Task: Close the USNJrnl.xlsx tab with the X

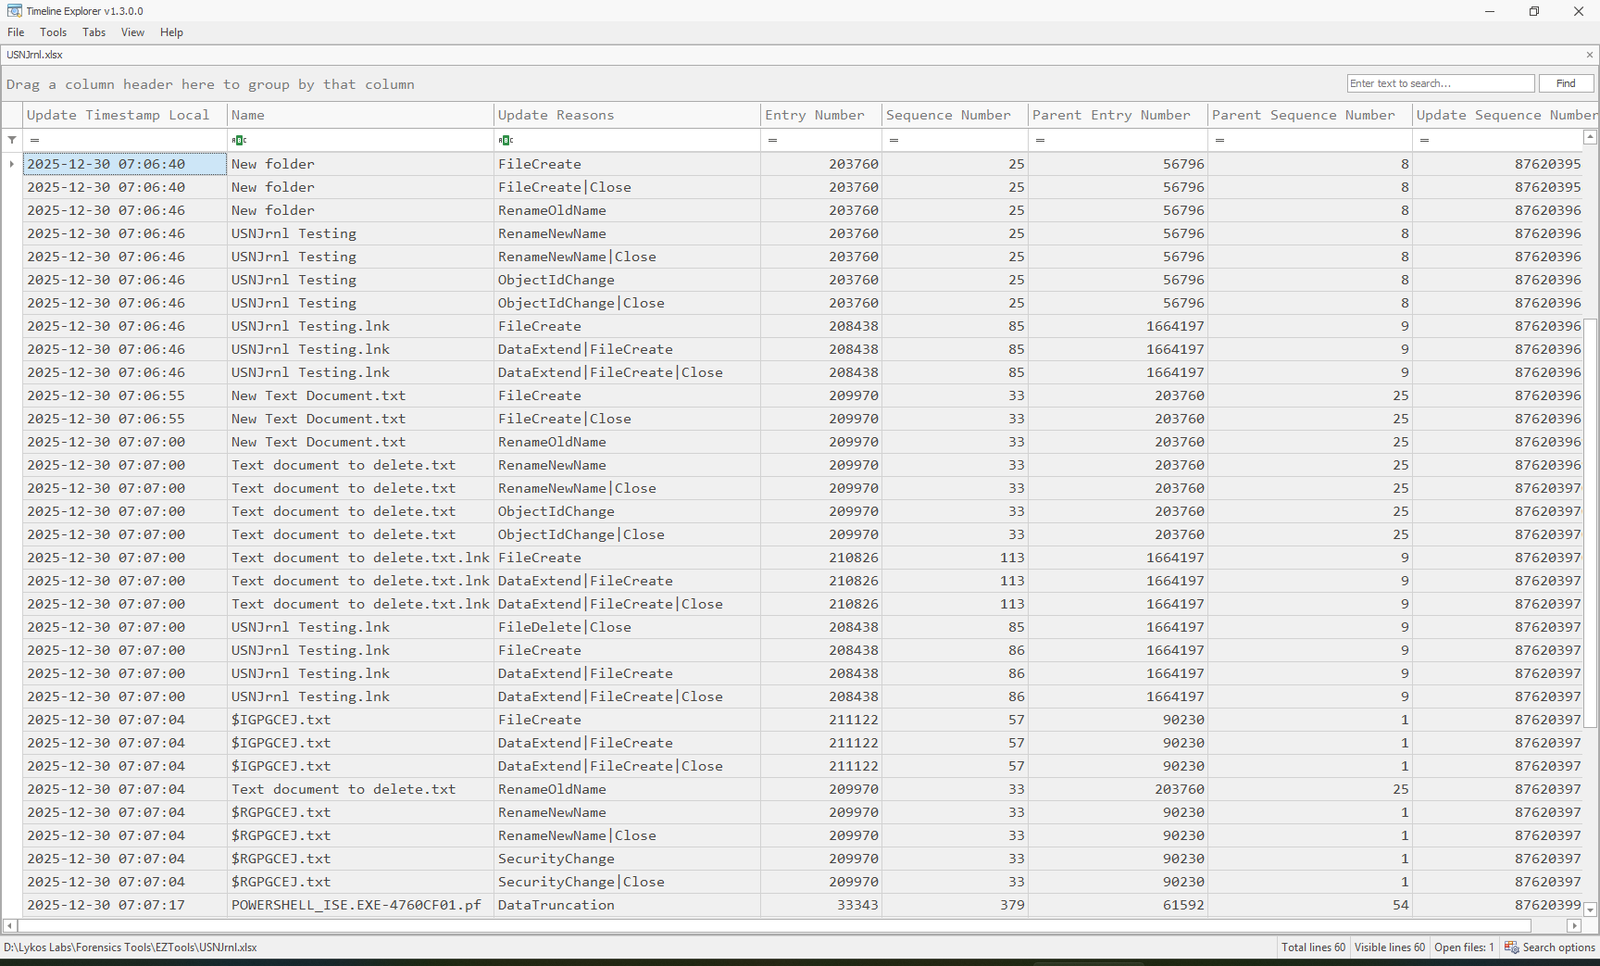Action: click(1589, 55)
